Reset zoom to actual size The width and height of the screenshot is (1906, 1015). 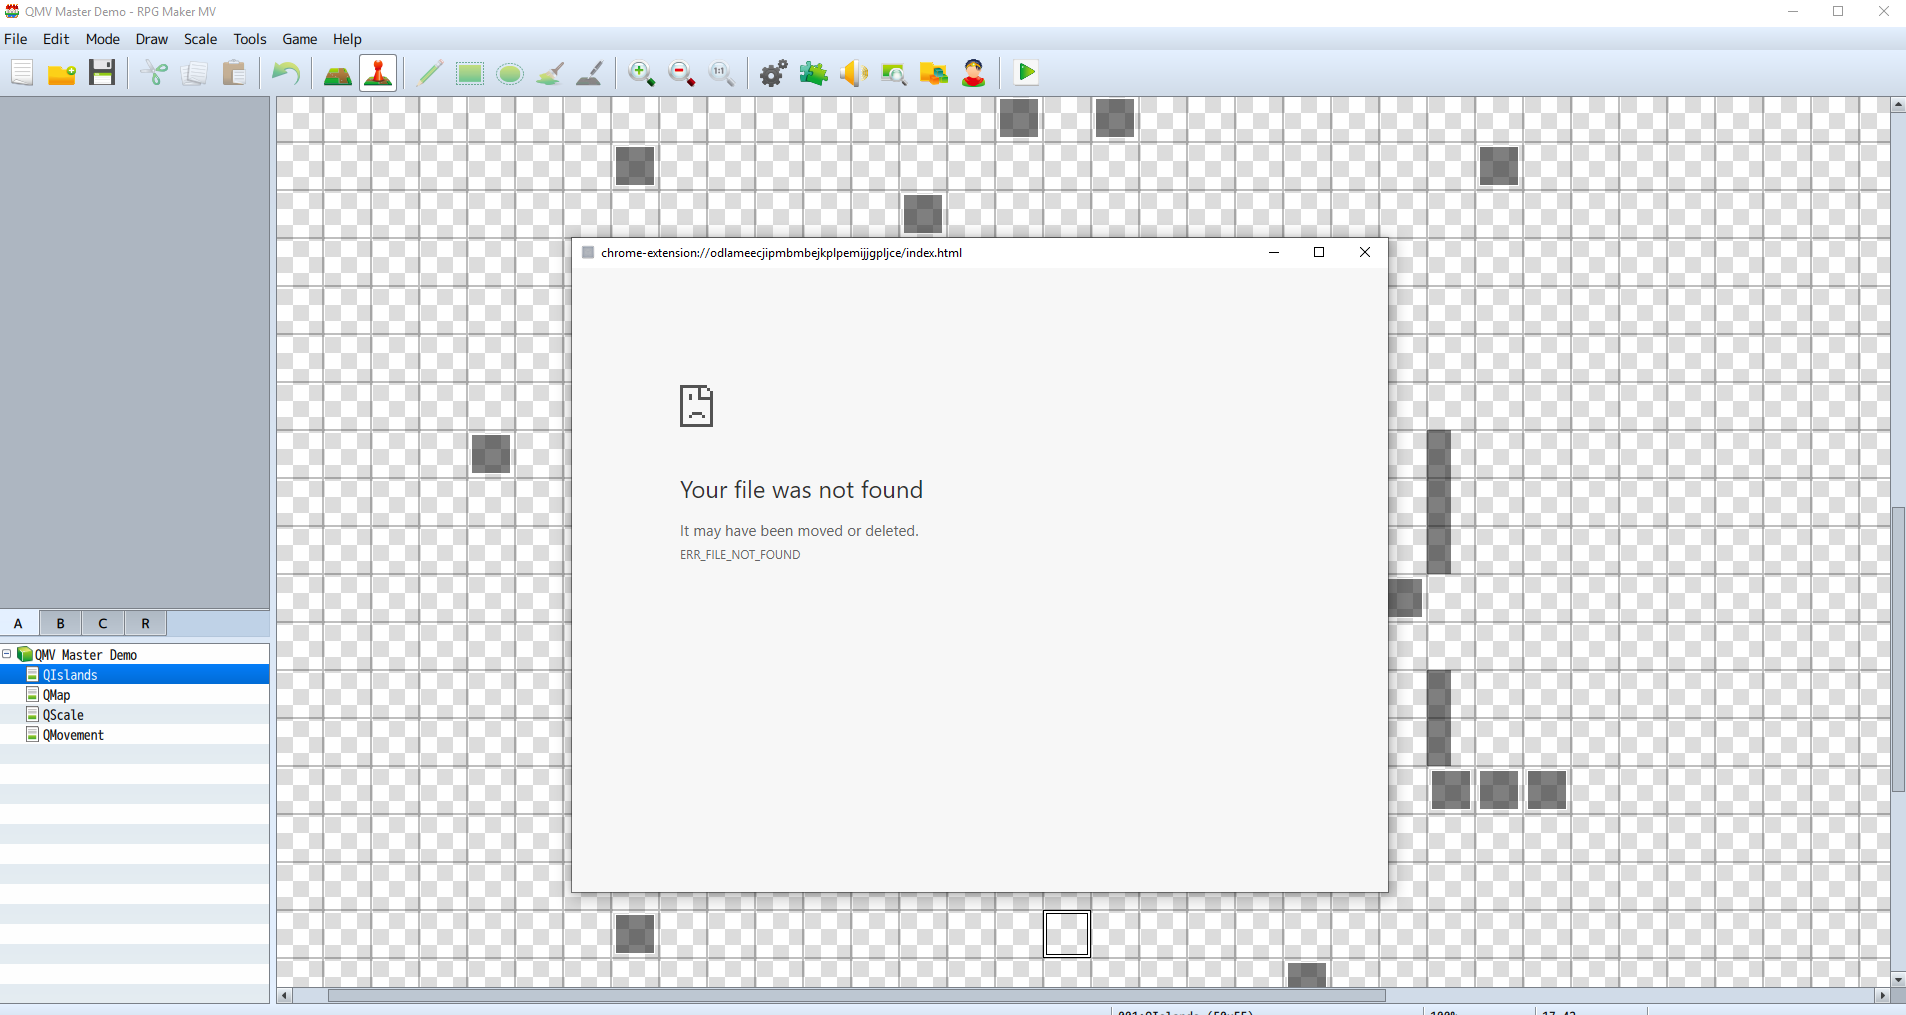click(x=722, y=73)
